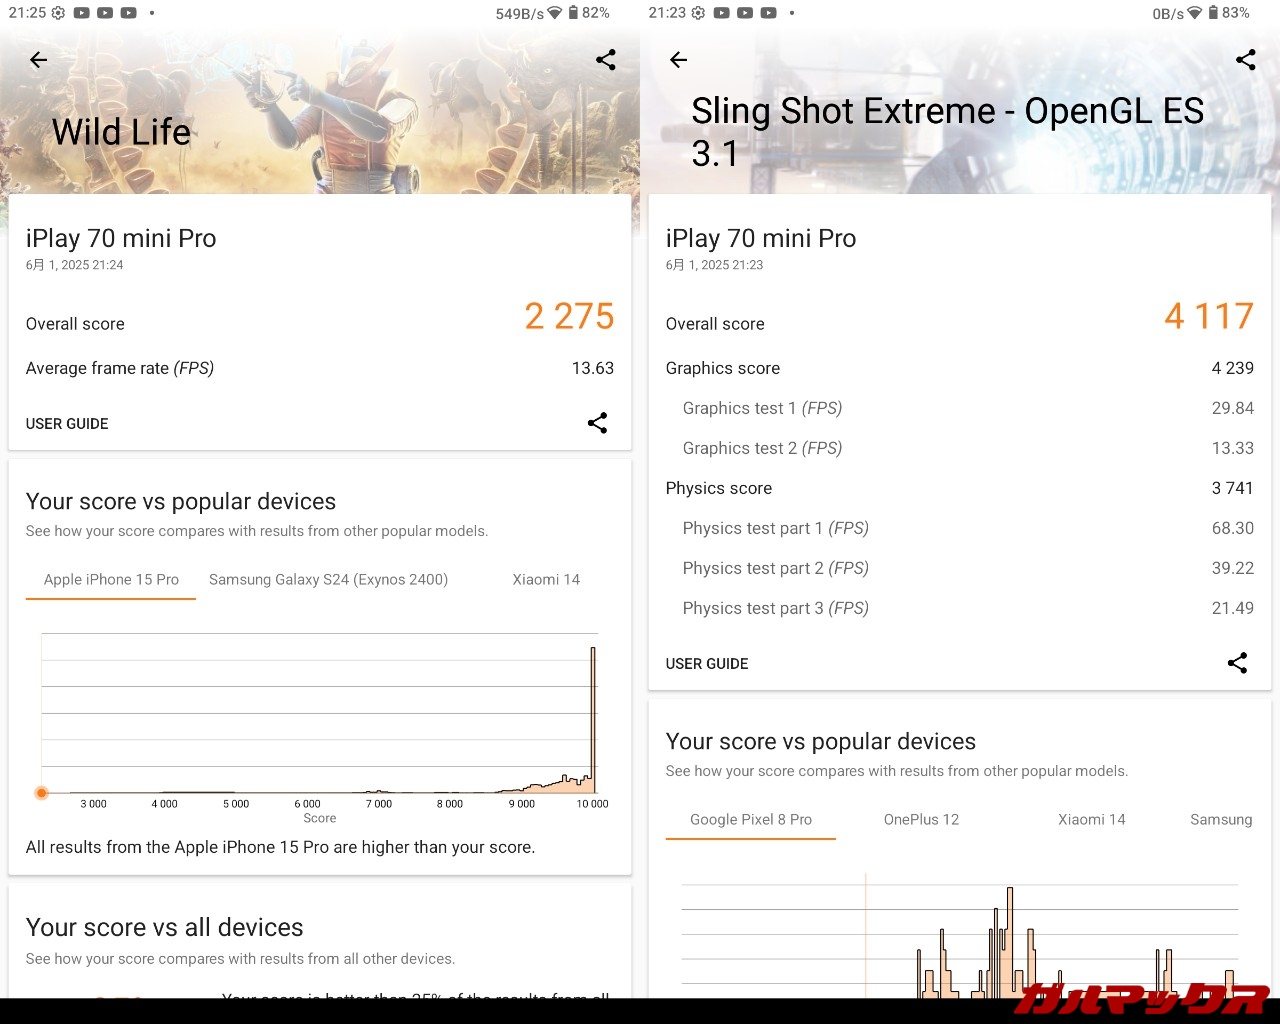This screenshot has height=1024, width=1280.
Task: Click the Graphics test 2 (FPS) row
Action: [960, 448]
